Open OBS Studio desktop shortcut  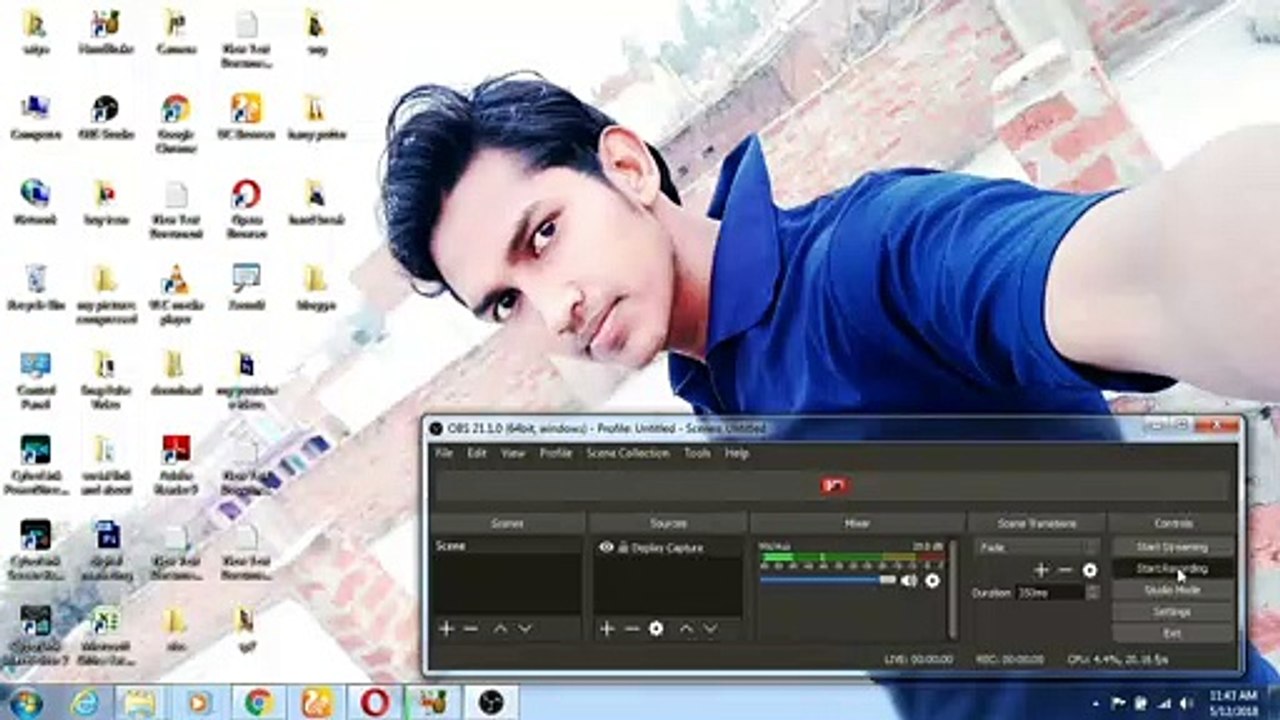[105, 116]
